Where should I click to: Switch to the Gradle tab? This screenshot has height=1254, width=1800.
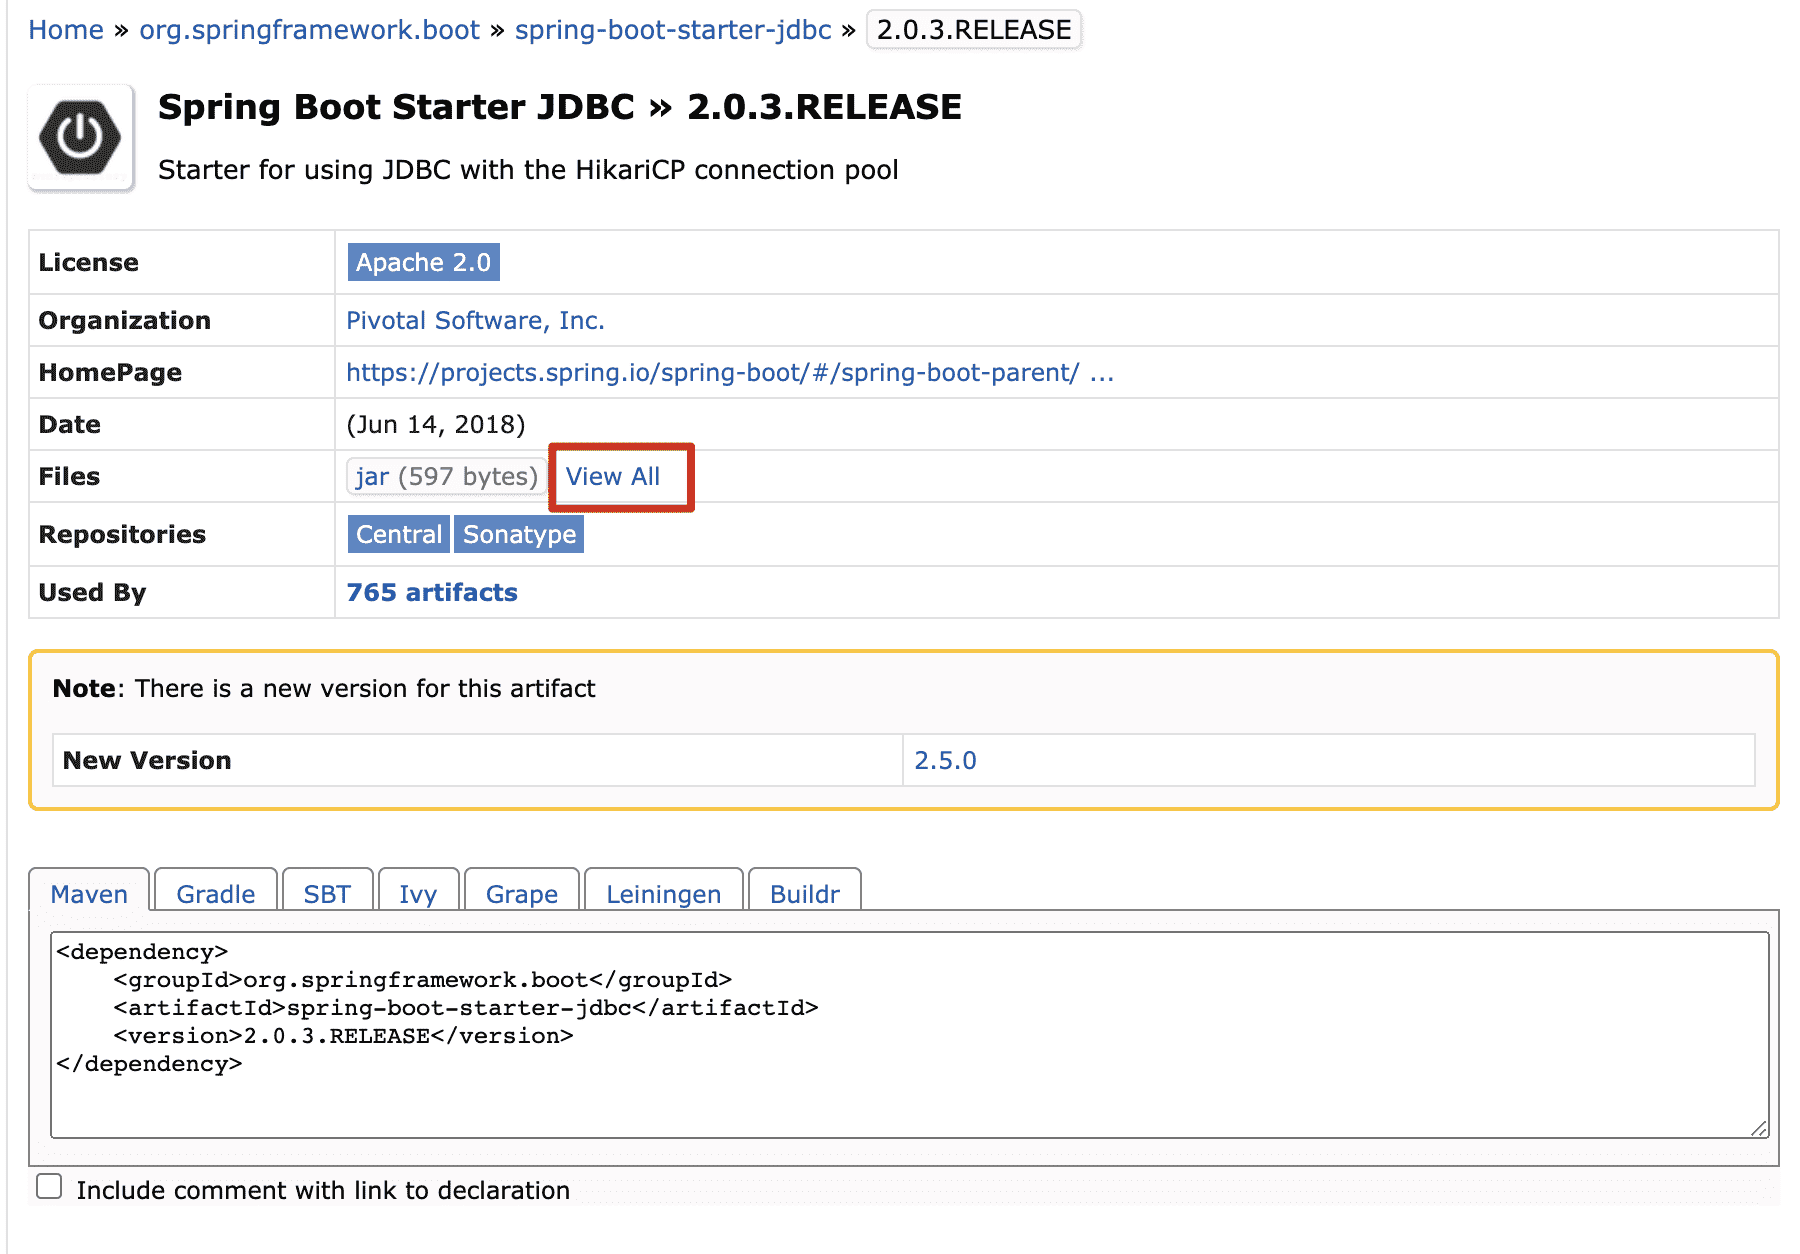216,893
